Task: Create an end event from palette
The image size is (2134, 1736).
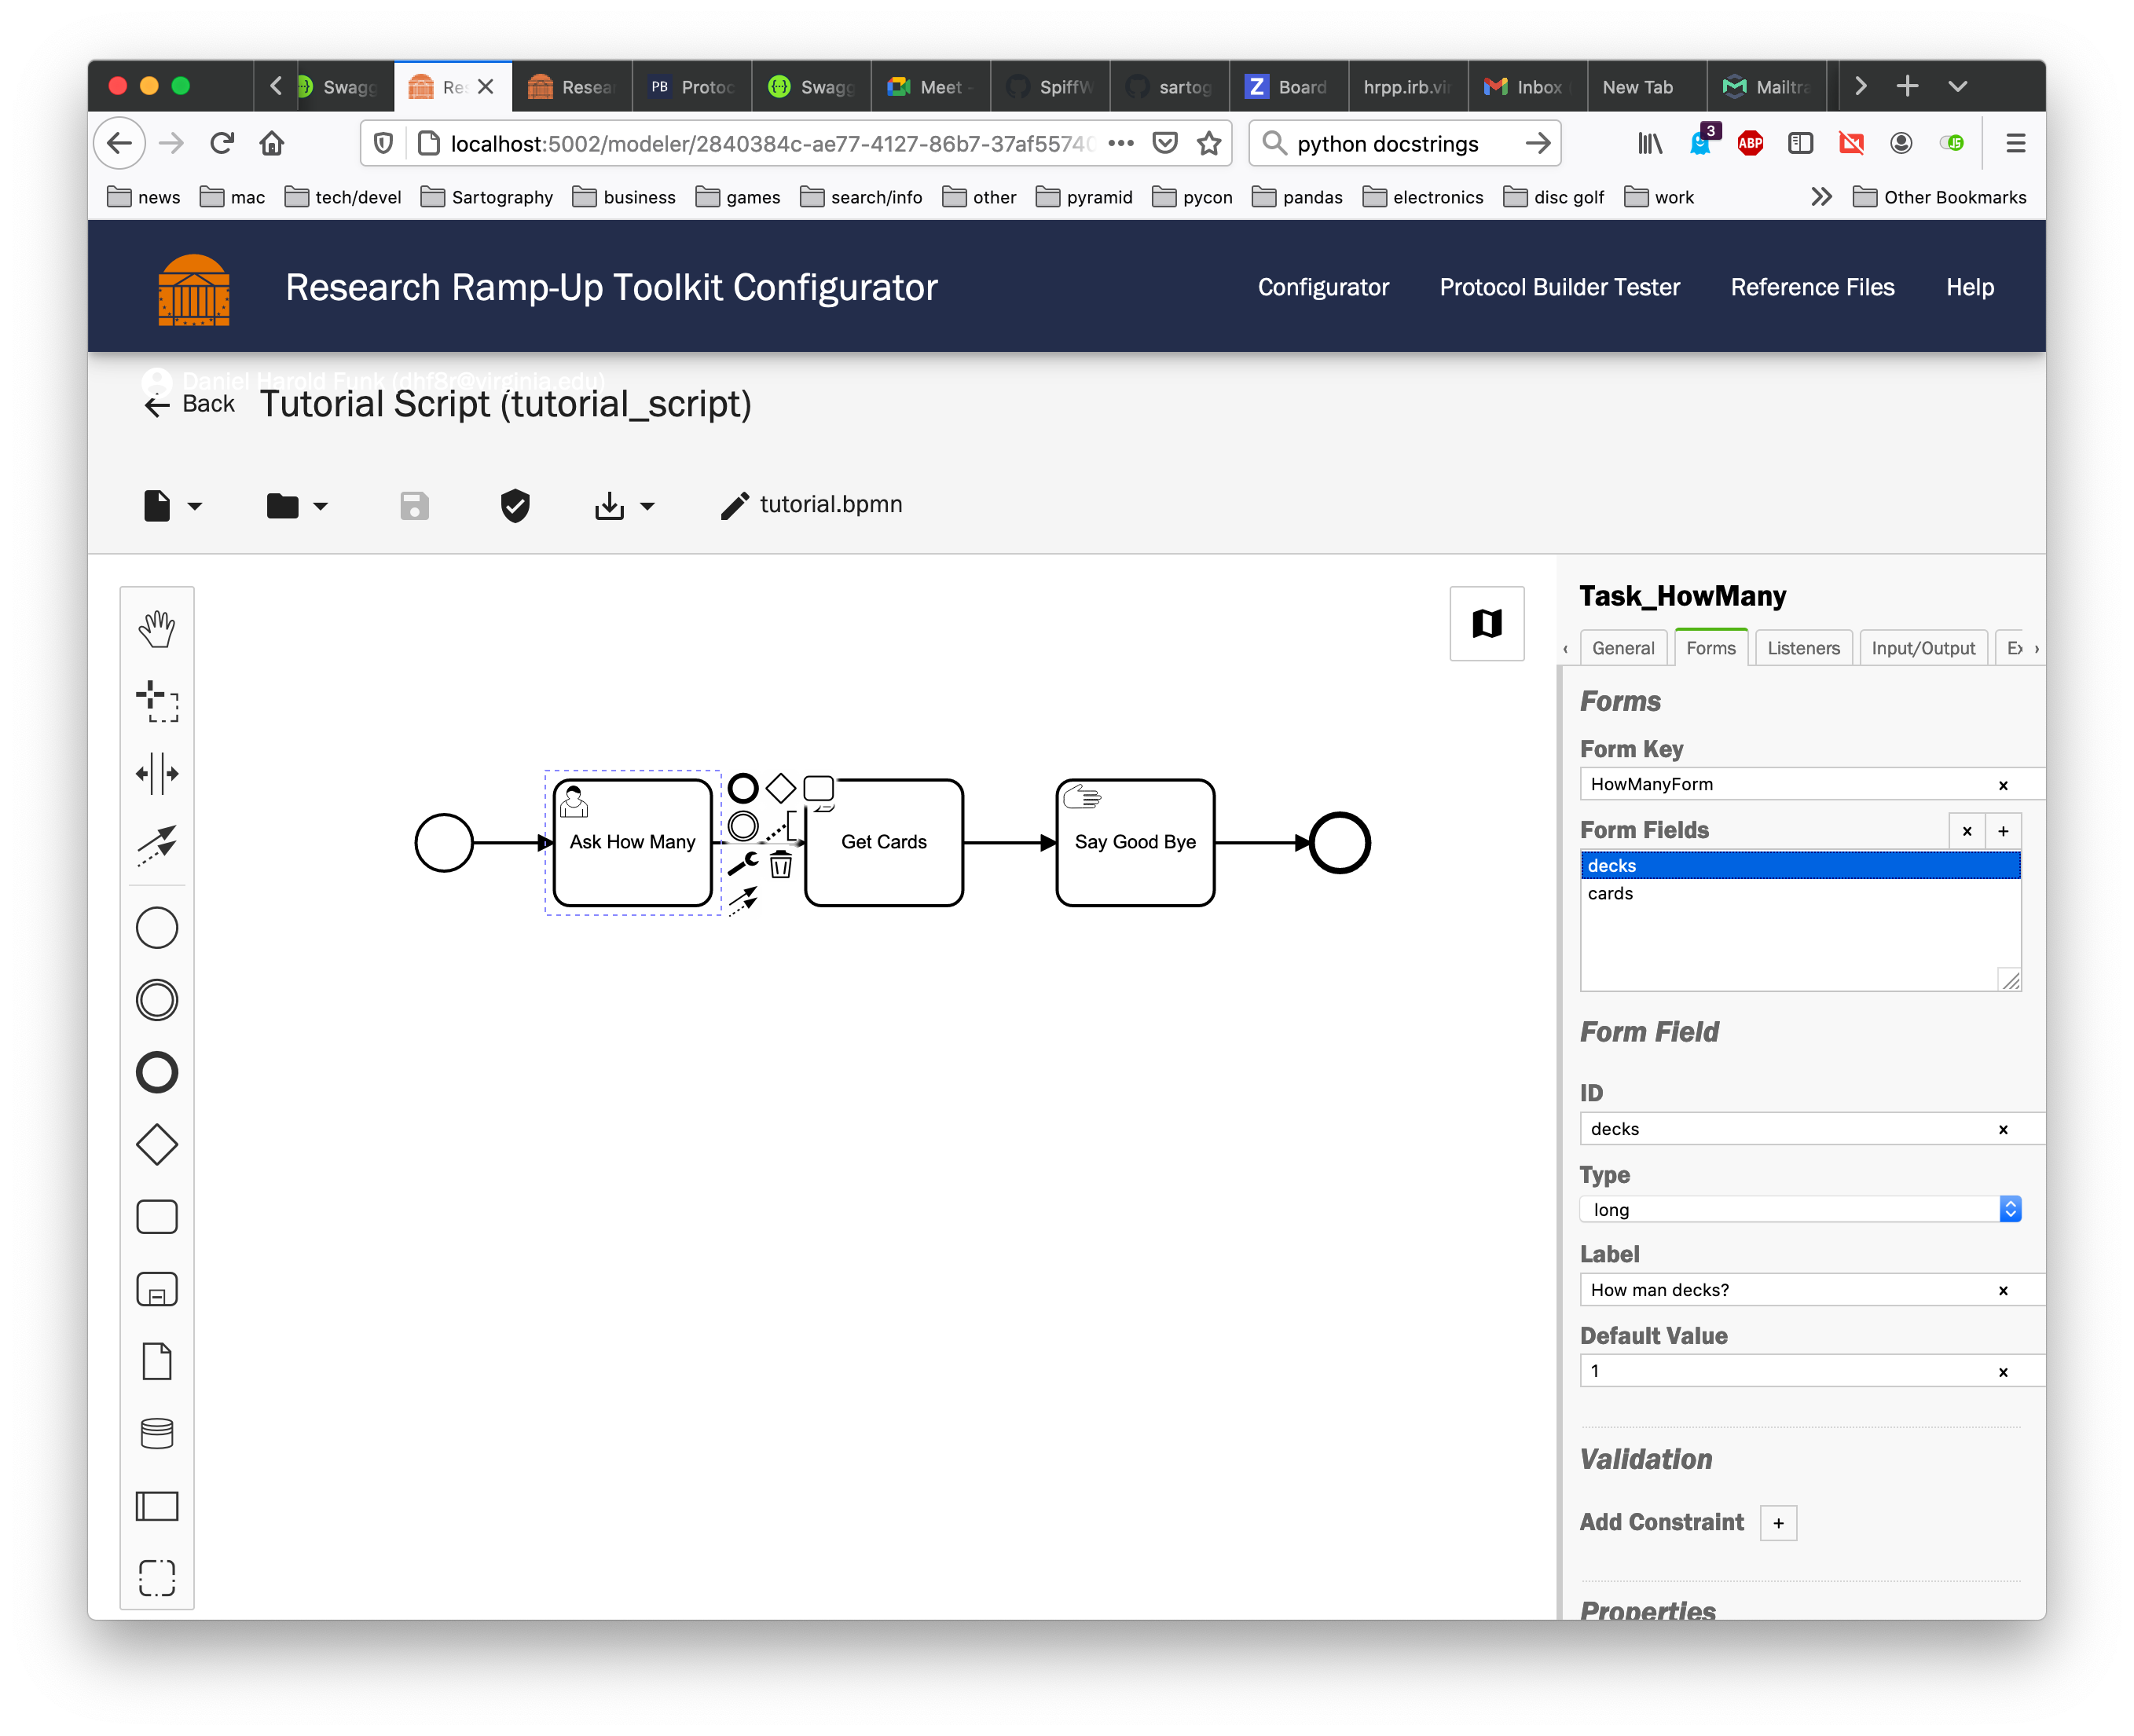Action: click(x=157, y=1072)
